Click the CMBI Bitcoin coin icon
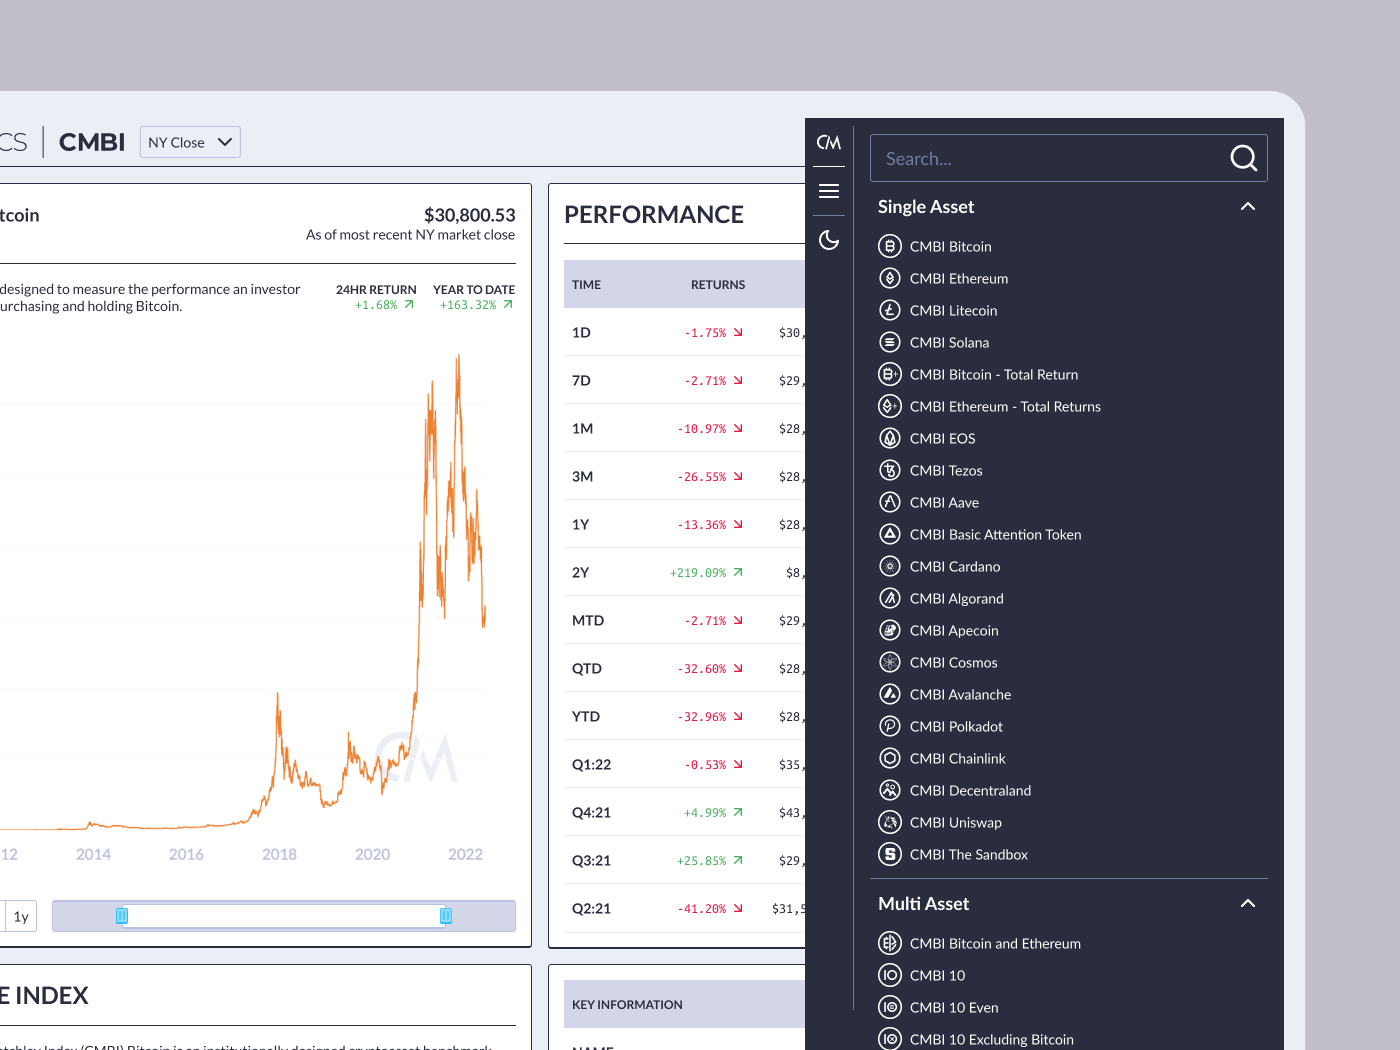The image size is (1400, 1050). coord(890,246)
